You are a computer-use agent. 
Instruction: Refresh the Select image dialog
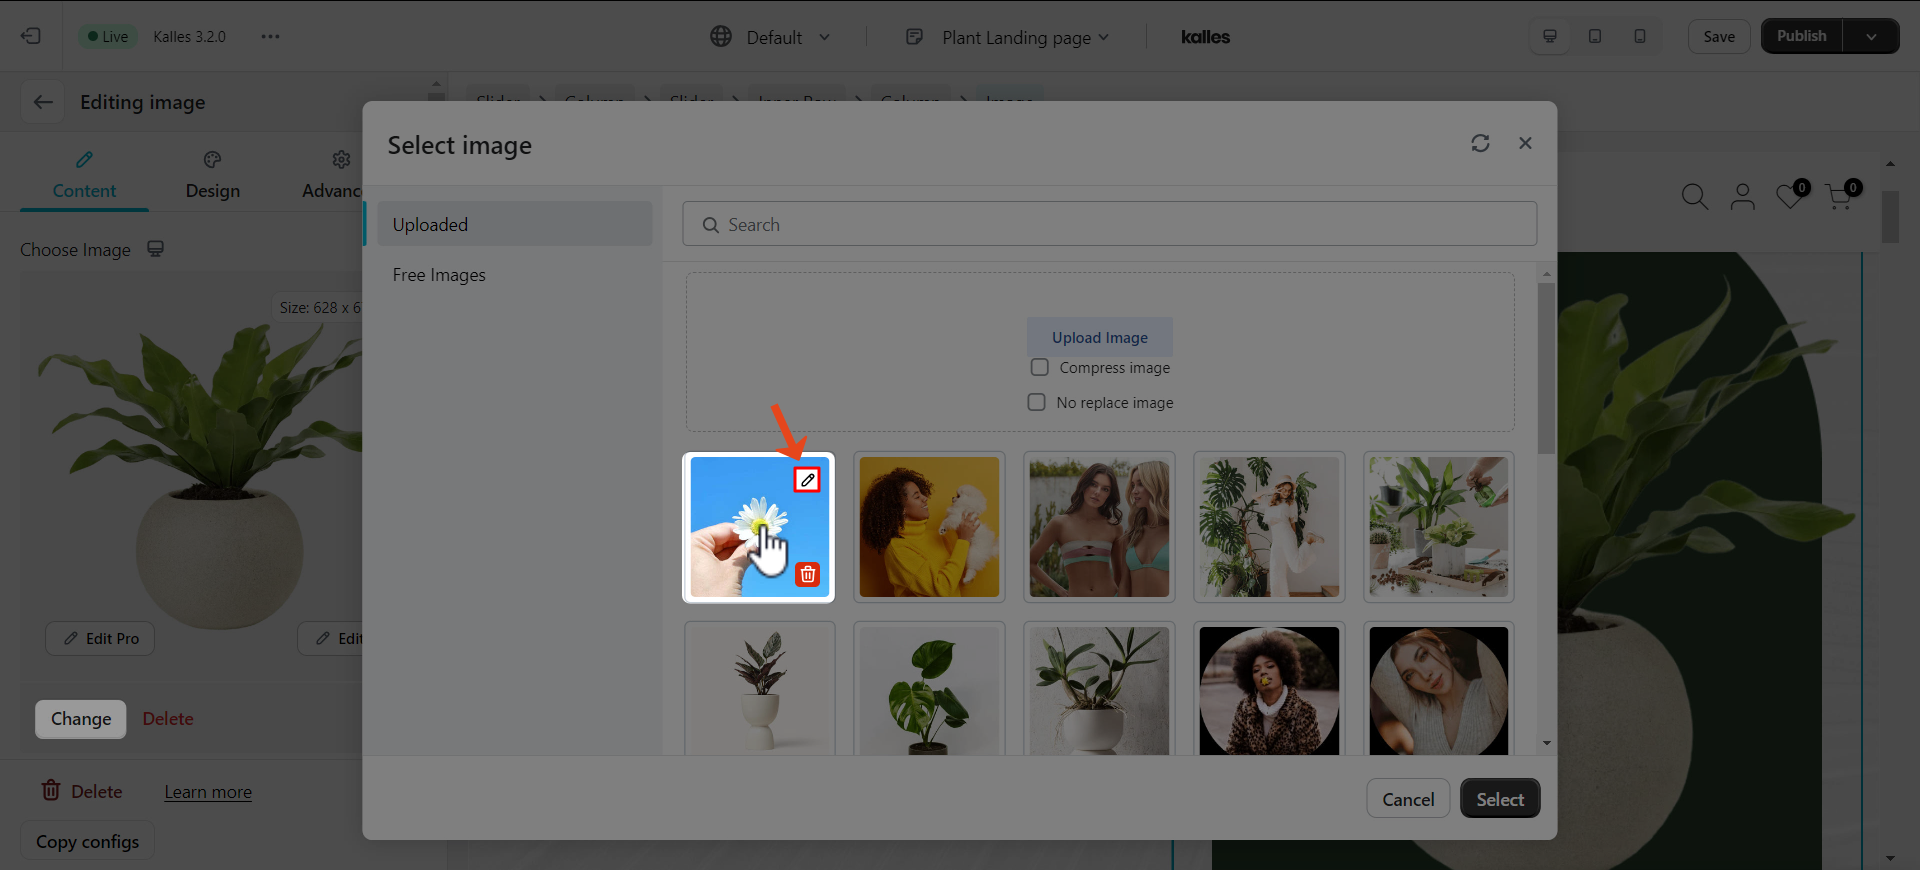pos(1480,143)
